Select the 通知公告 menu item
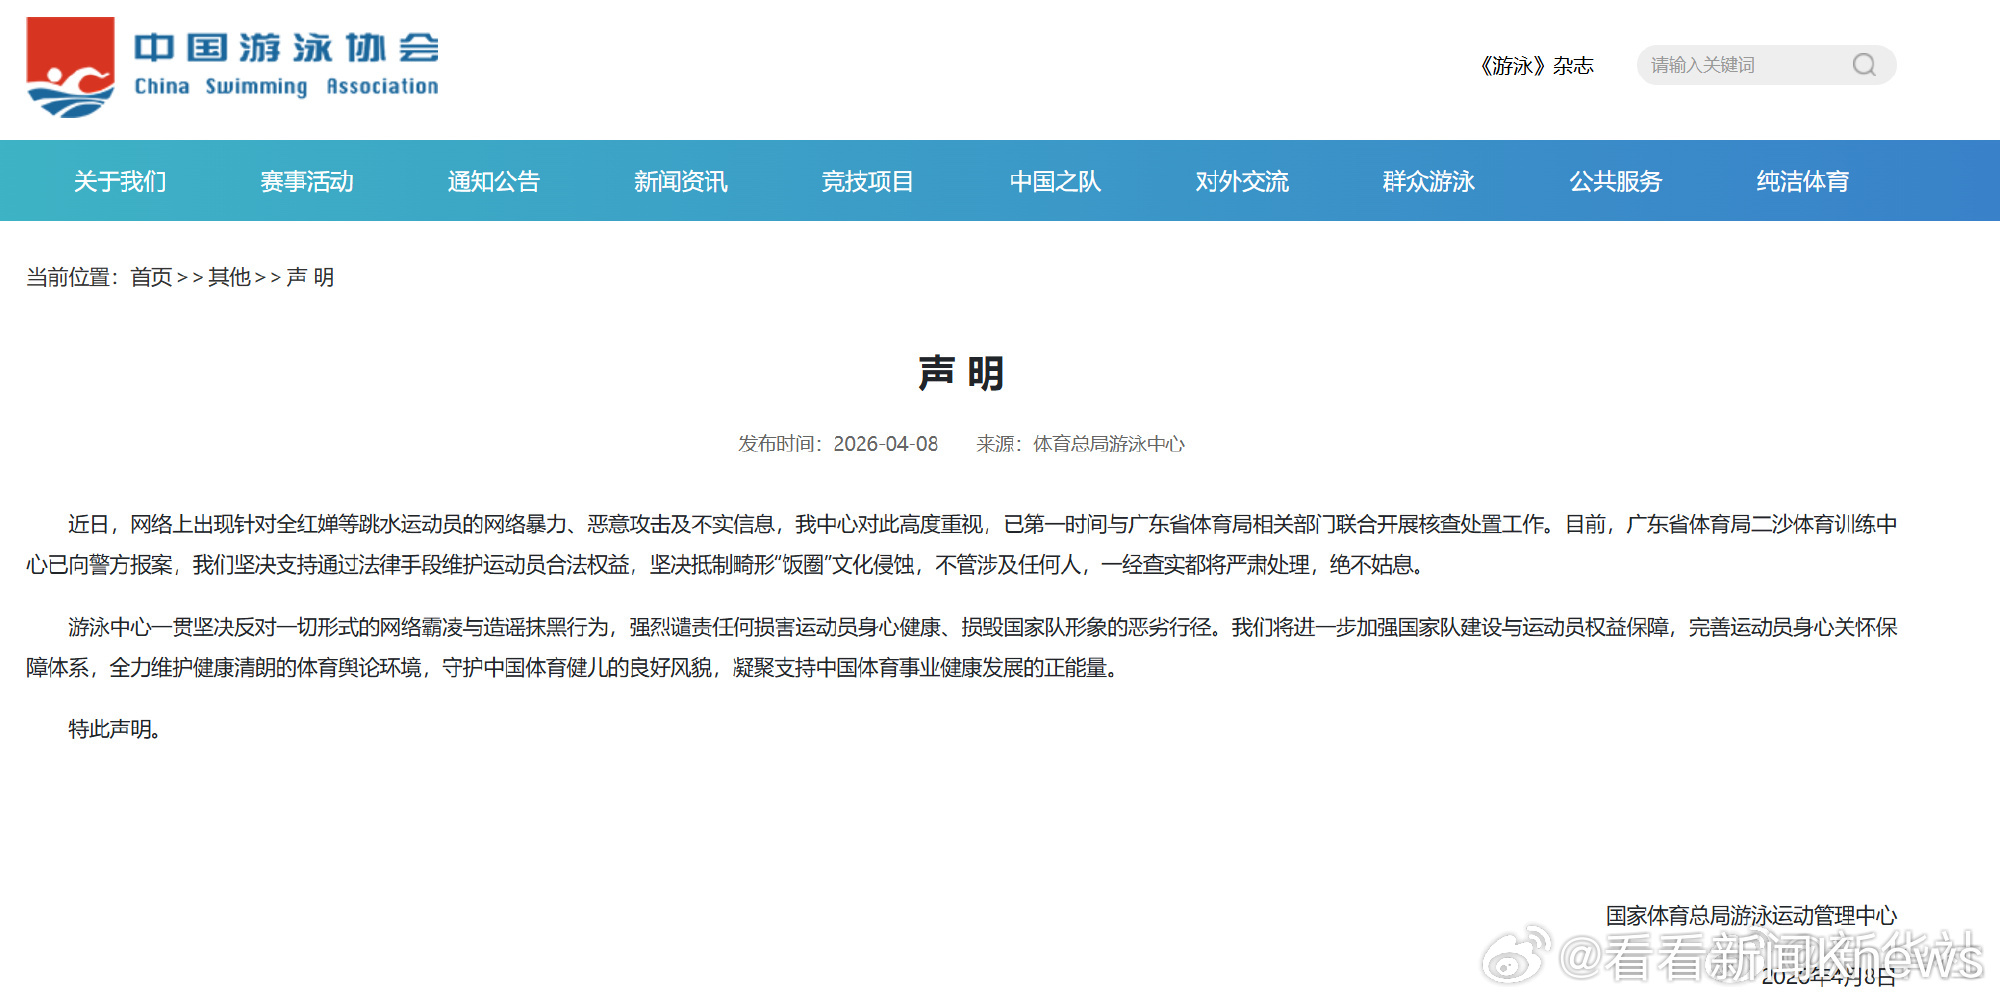This screenshot has height=1004, width=2000. pos(493,181)
